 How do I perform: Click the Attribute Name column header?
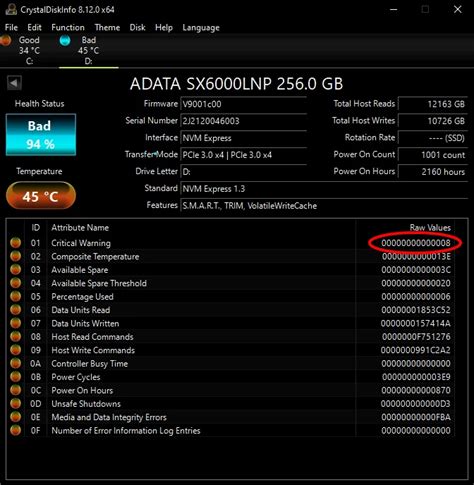(80, 228)
